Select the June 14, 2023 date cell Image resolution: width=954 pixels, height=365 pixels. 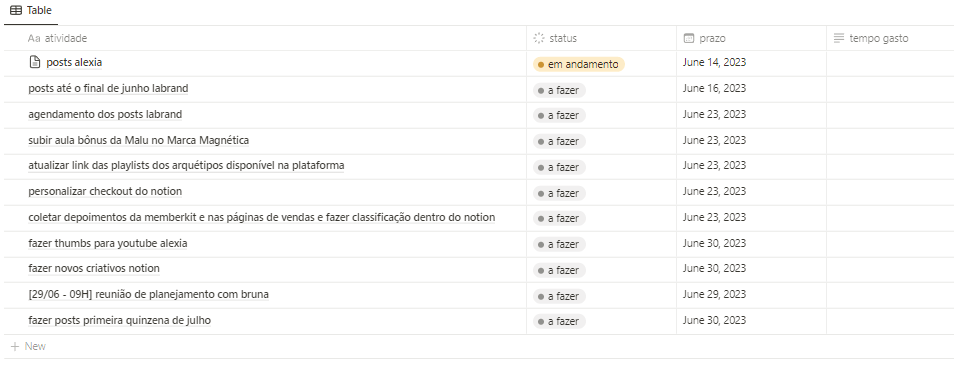[x=751, y=63]
